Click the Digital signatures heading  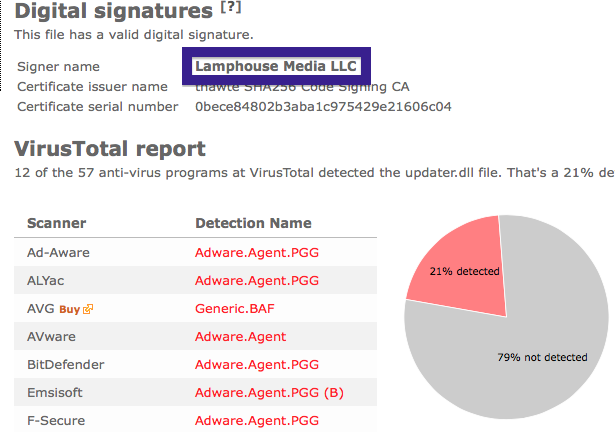pos(114,11)
